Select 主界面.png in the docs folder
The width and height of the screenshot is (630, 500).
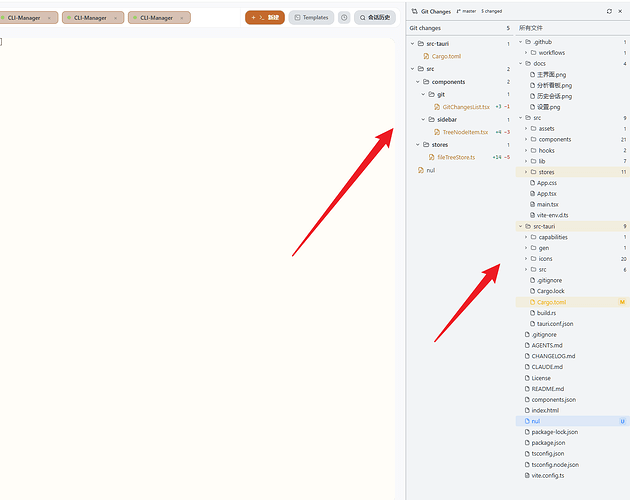[551, 74]
